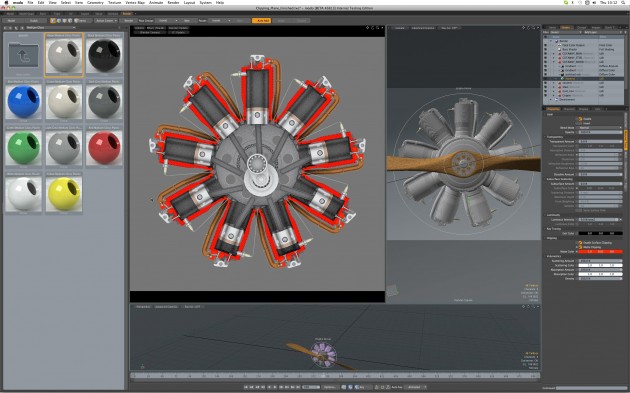
Task: Open the Medium Gloss preset path dropdown
Action: [50, 28]
